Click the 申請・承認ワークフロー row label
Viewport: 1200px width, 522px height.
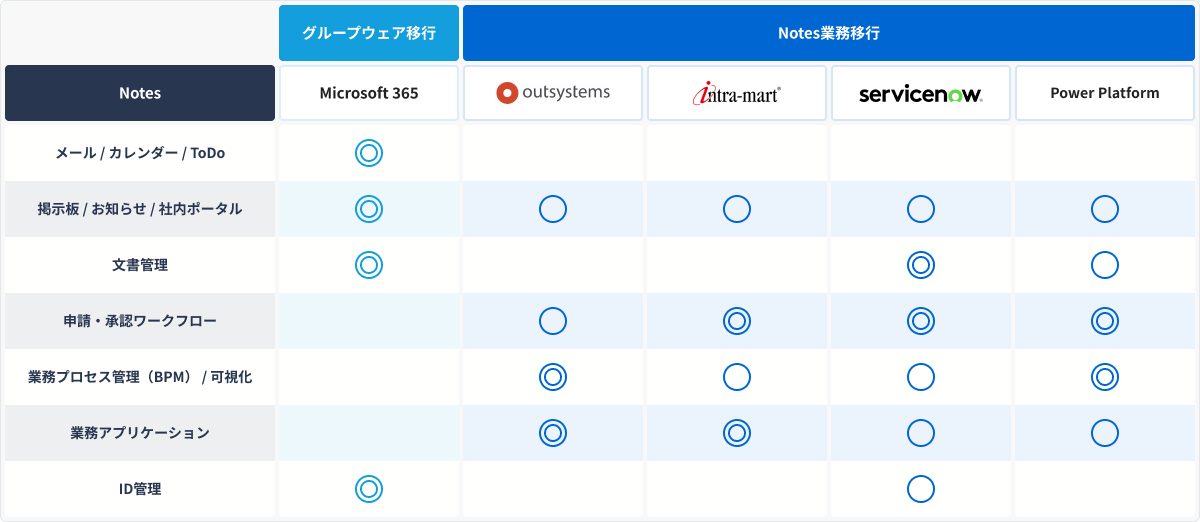(x=140, y=321)
